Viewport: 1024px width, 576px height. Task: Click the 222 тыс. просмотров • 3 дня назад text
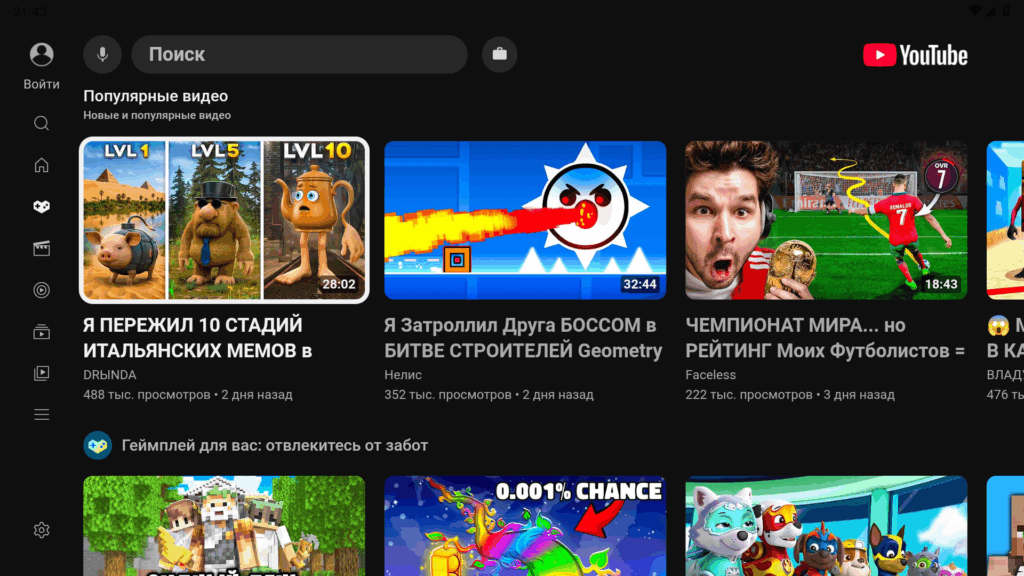point(790,394)
